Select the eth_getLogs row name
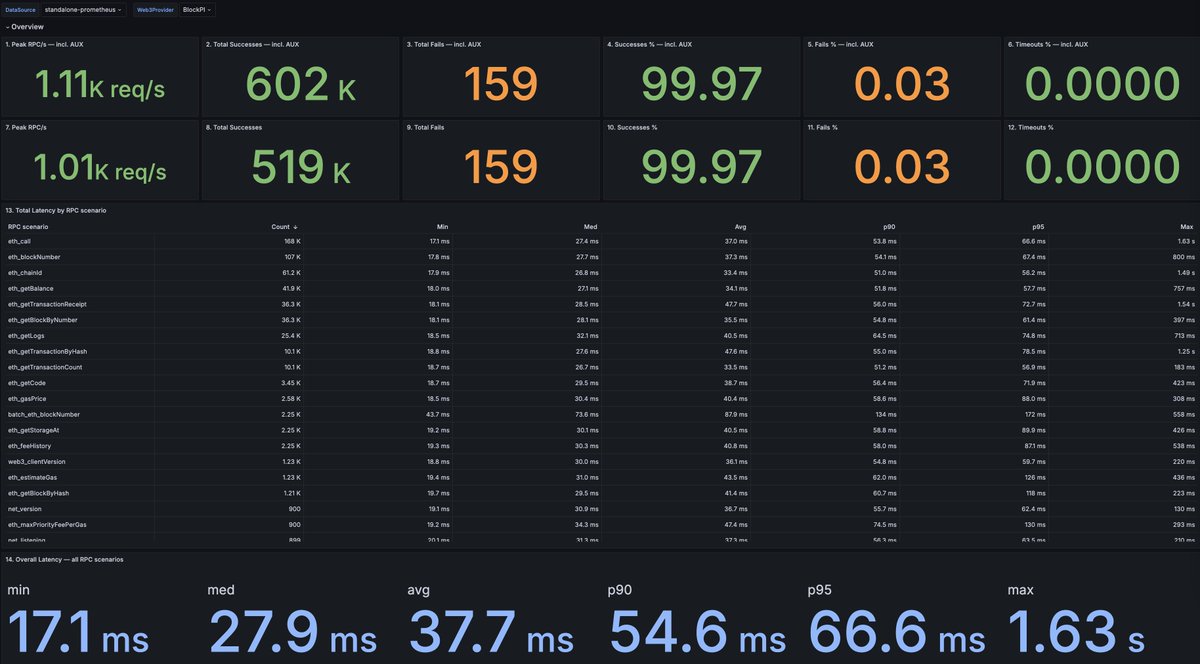This screenshot has height=664, width=1200. tap(24, 336)
